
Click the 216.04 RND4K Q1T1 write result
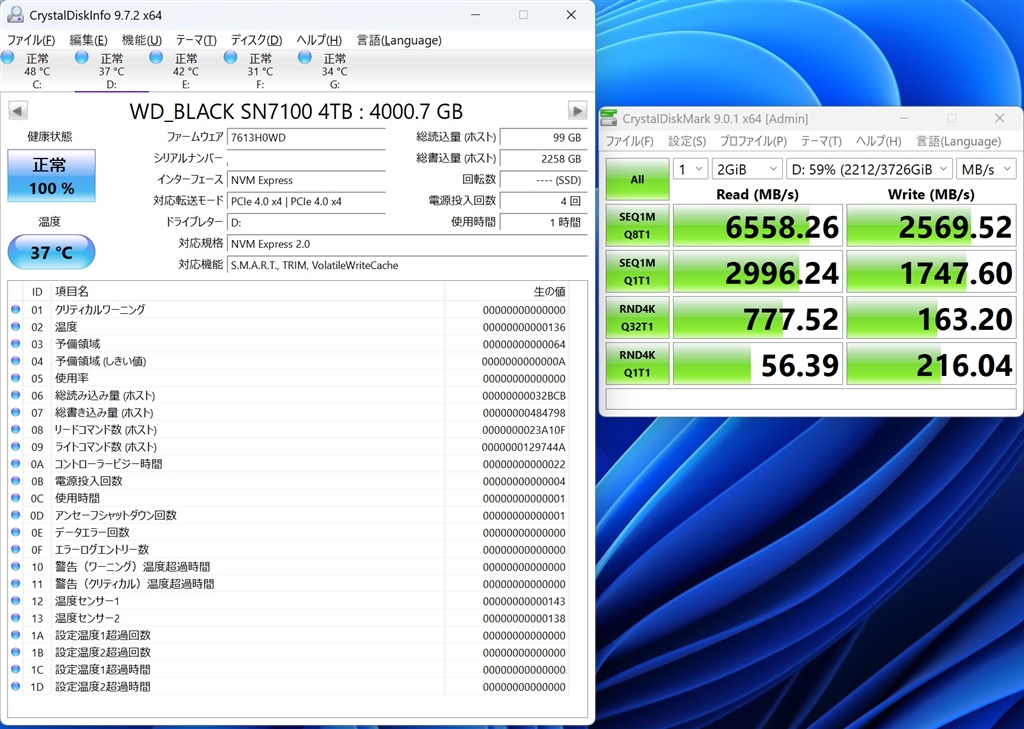click(x=931, y=364)
